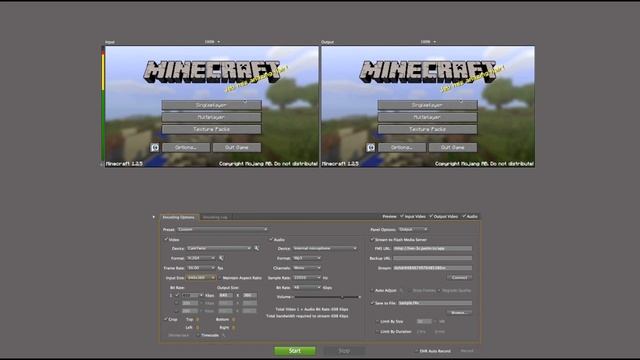Screen dimensions: 640x360
Task: Toggle Input Video preview checkbox
Action: click(x=402, y=216)
